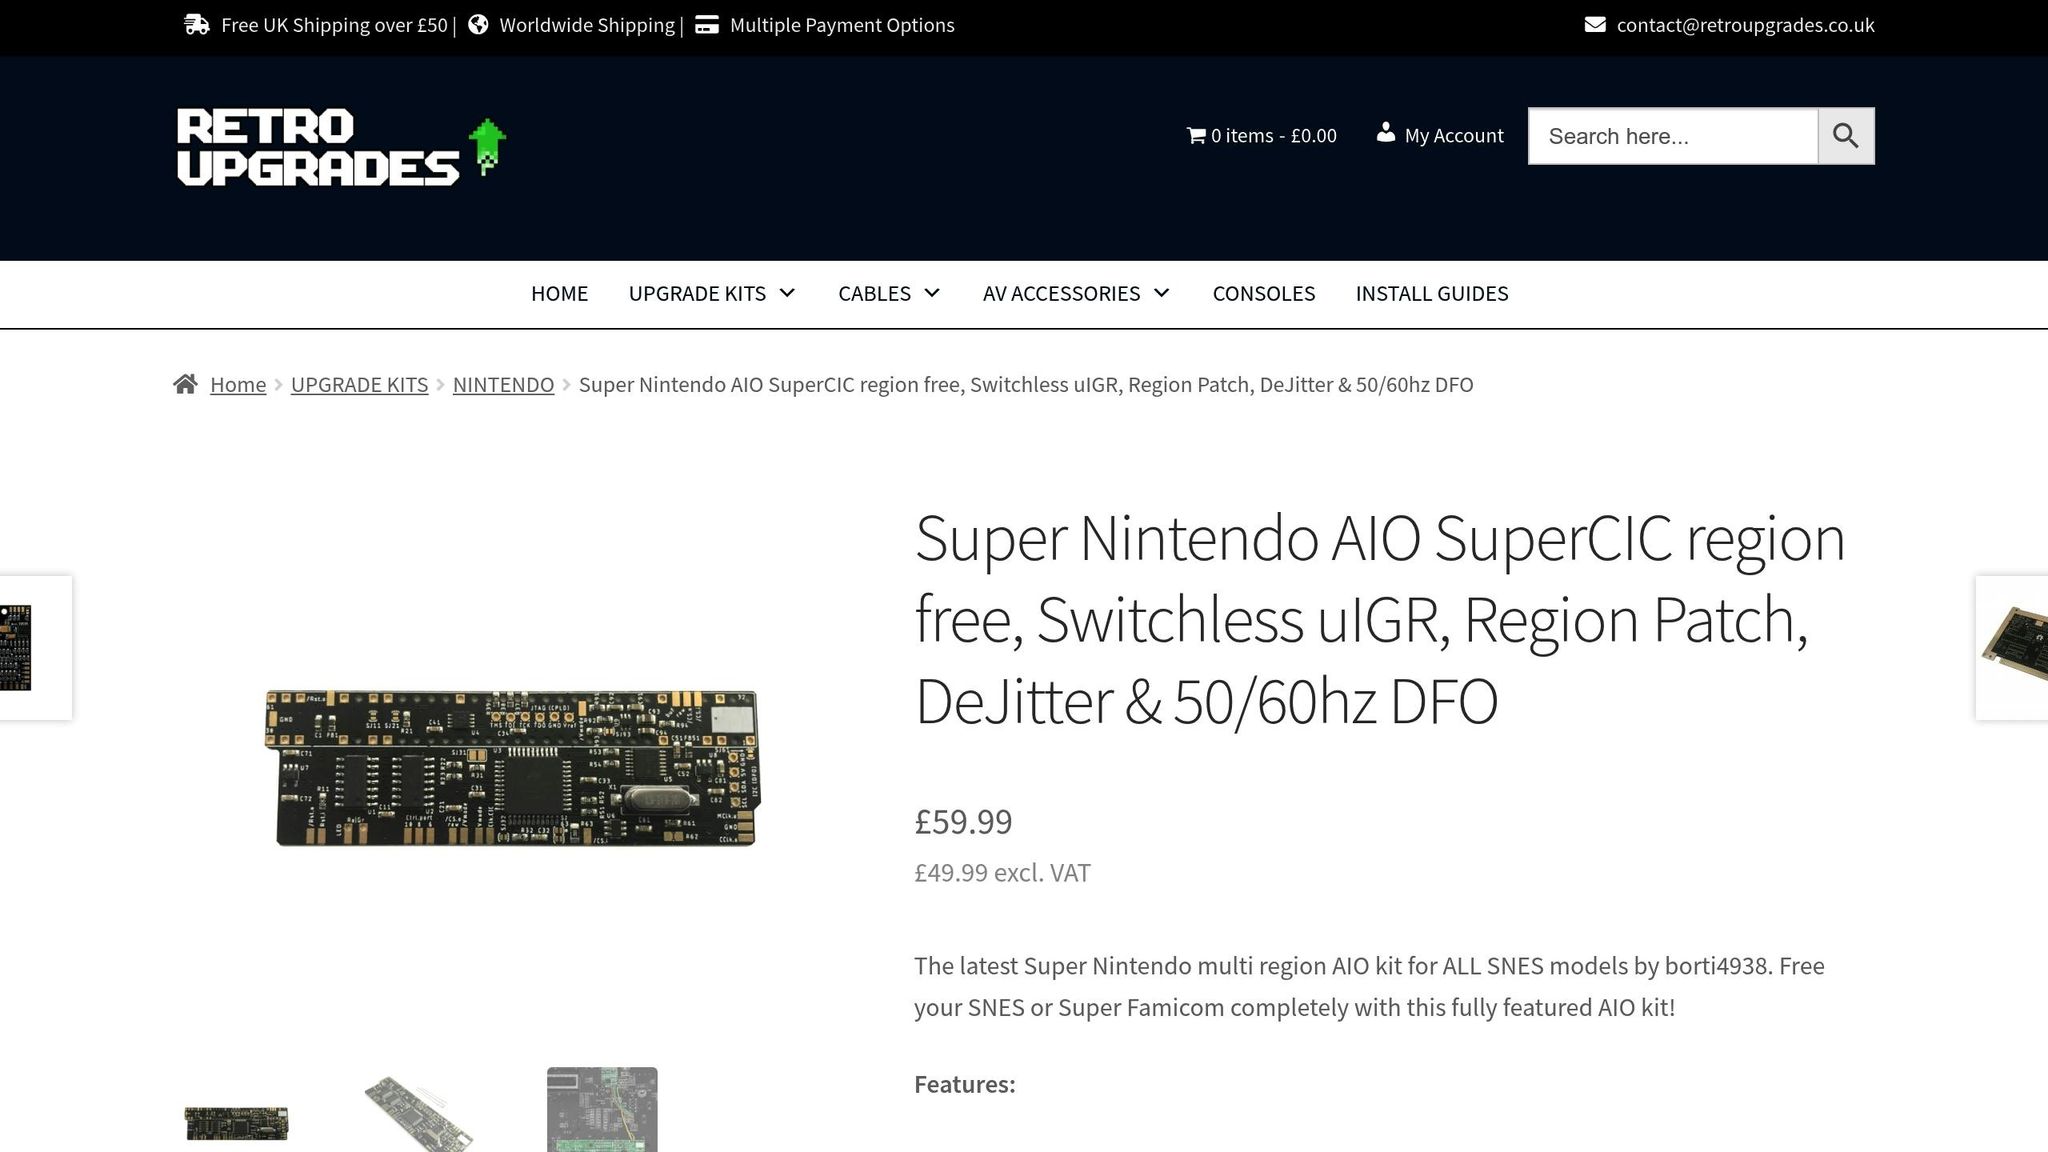Open the My Account link

(1440, 135)
